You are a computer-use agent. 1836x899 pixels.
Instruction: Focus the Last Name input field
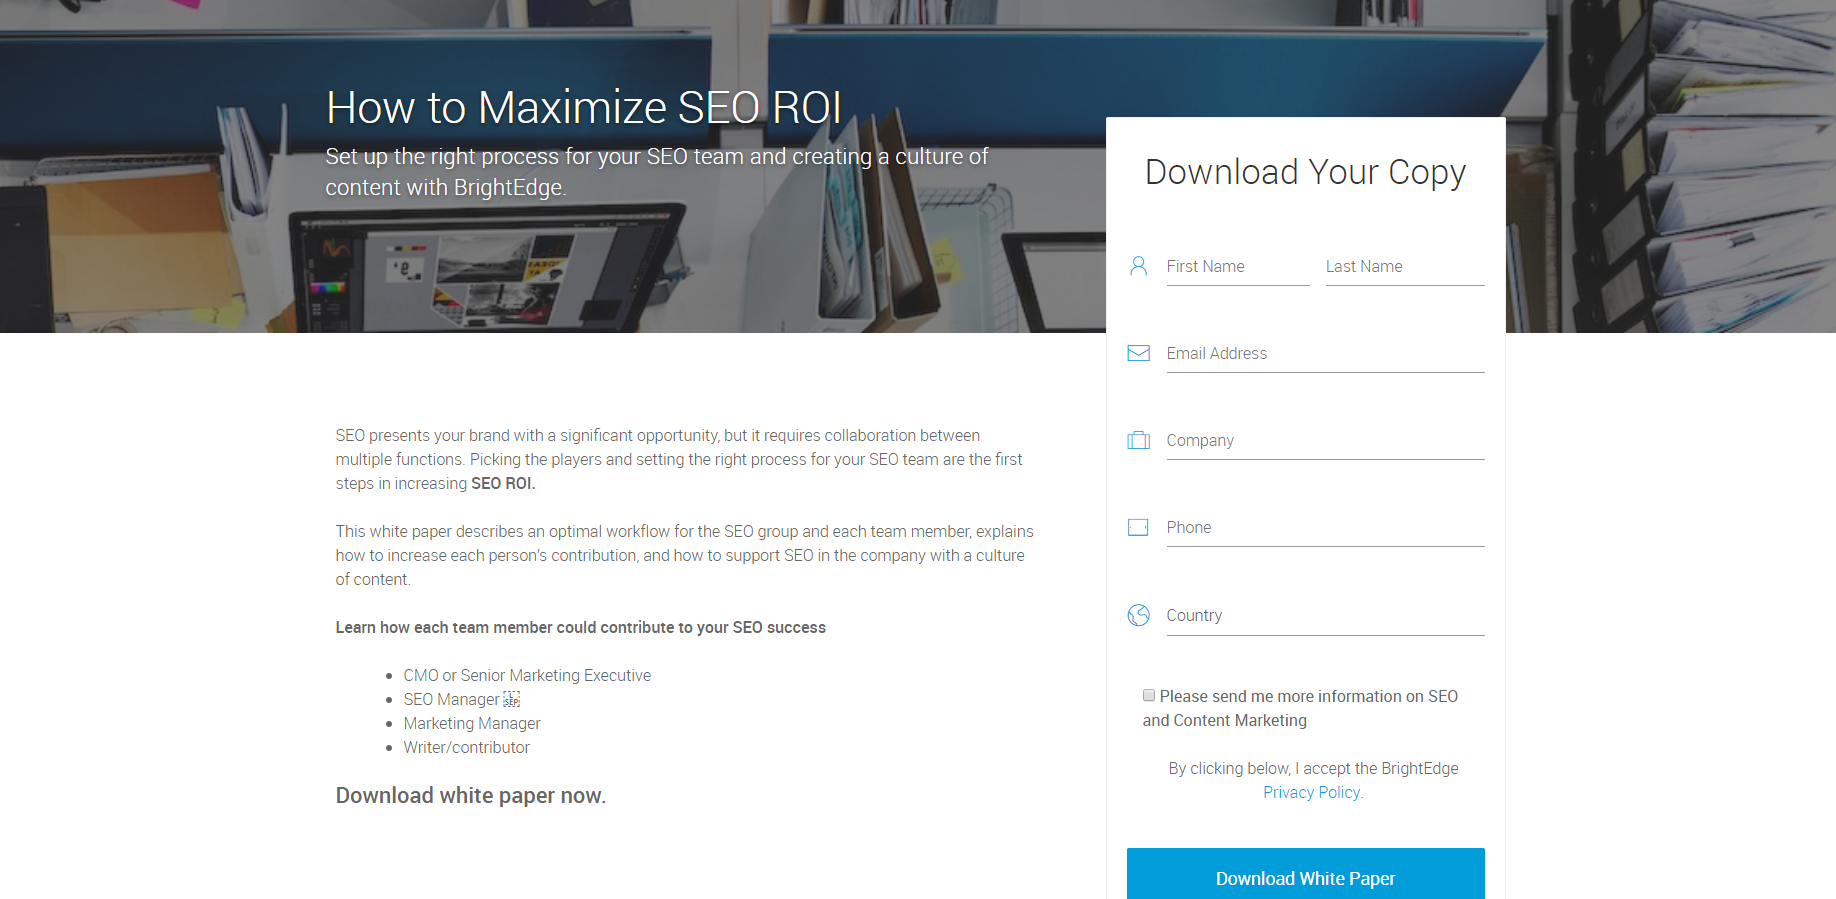click(1405, 267)
